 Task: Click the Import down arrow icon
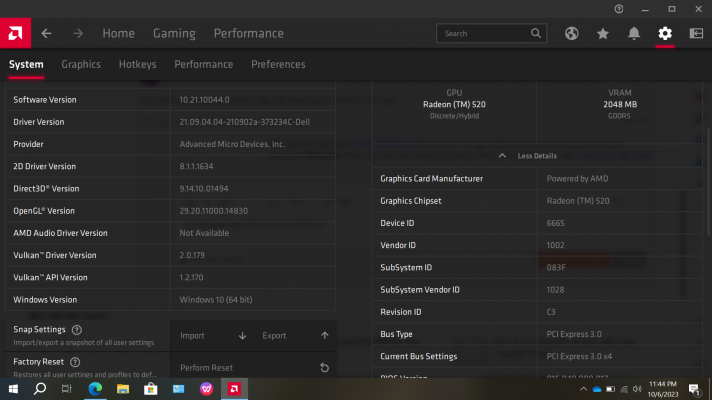pos(242,336)
